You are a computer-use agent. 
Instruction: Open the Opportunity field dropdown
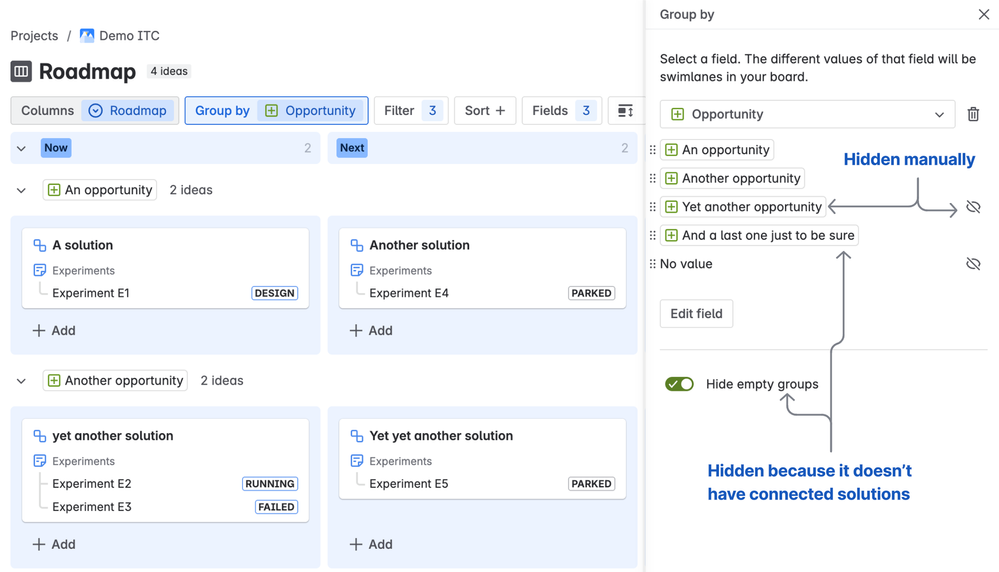807,114
